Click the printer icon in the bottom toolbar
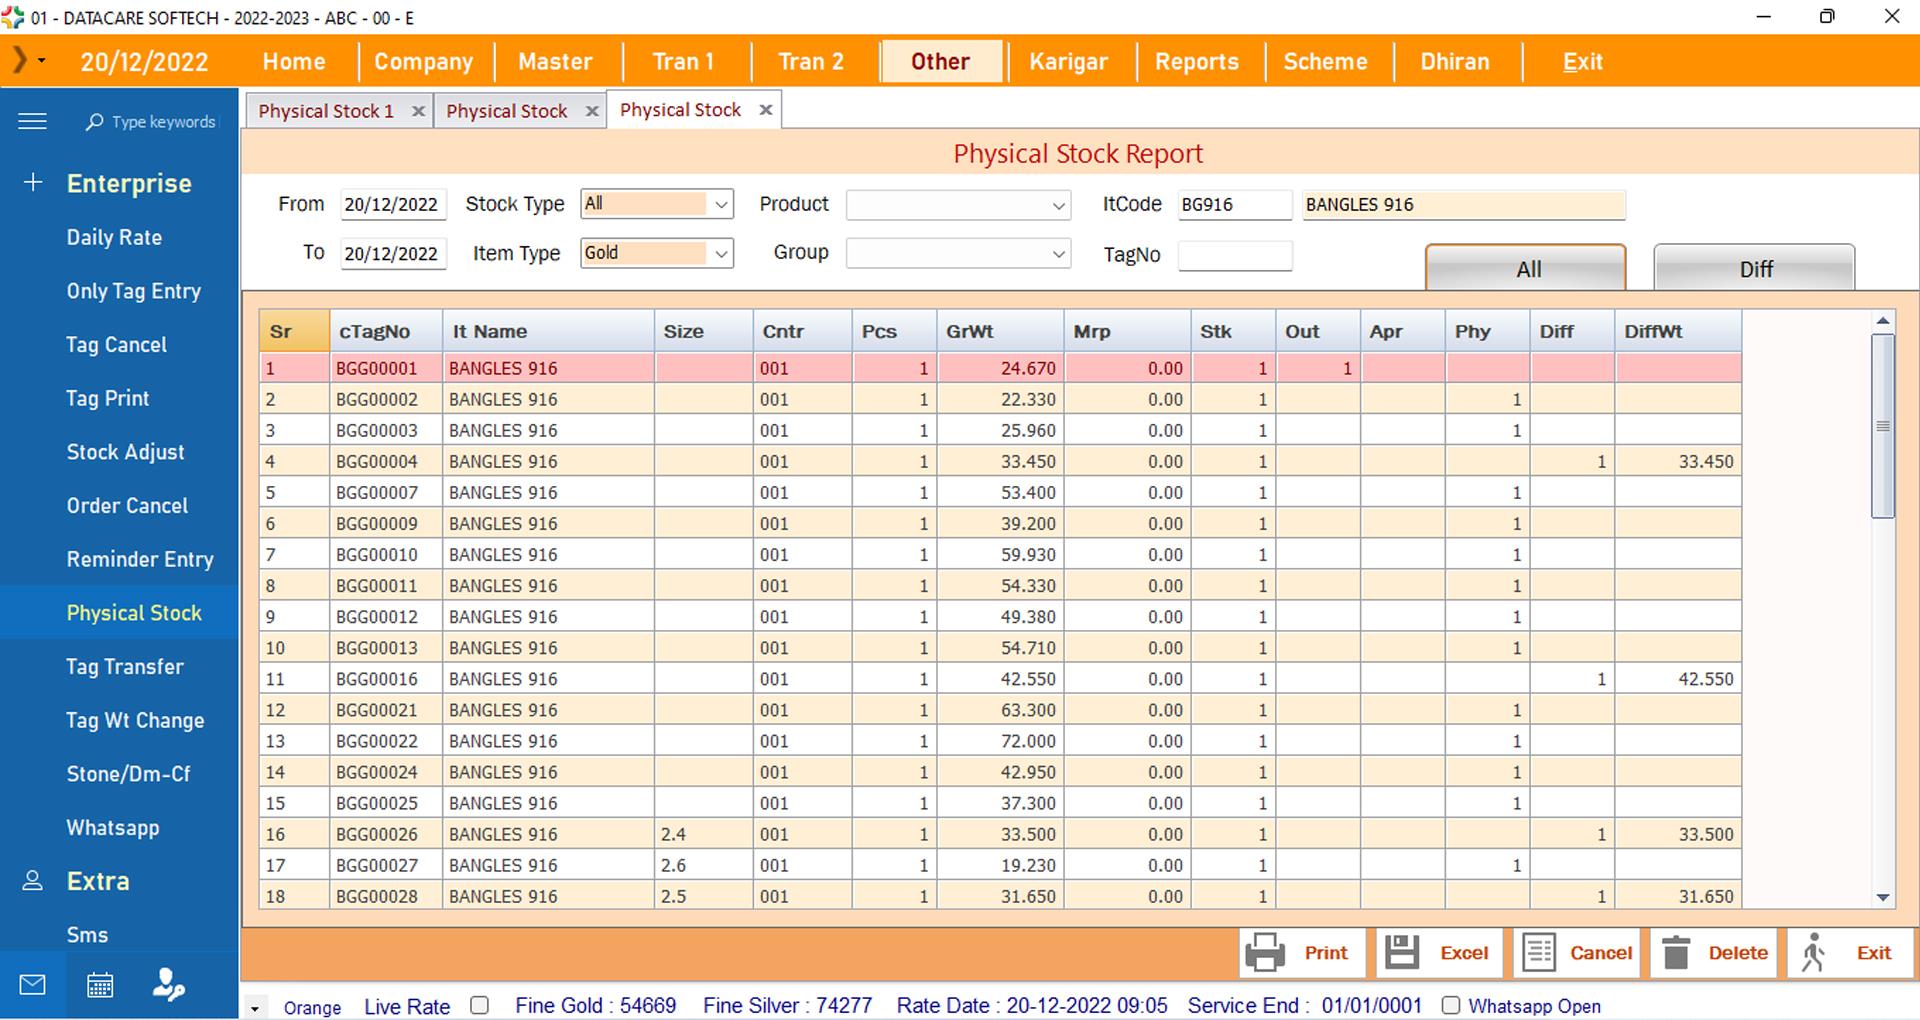This screenshot has width=1920, height=1020. tap(1264, 953)
